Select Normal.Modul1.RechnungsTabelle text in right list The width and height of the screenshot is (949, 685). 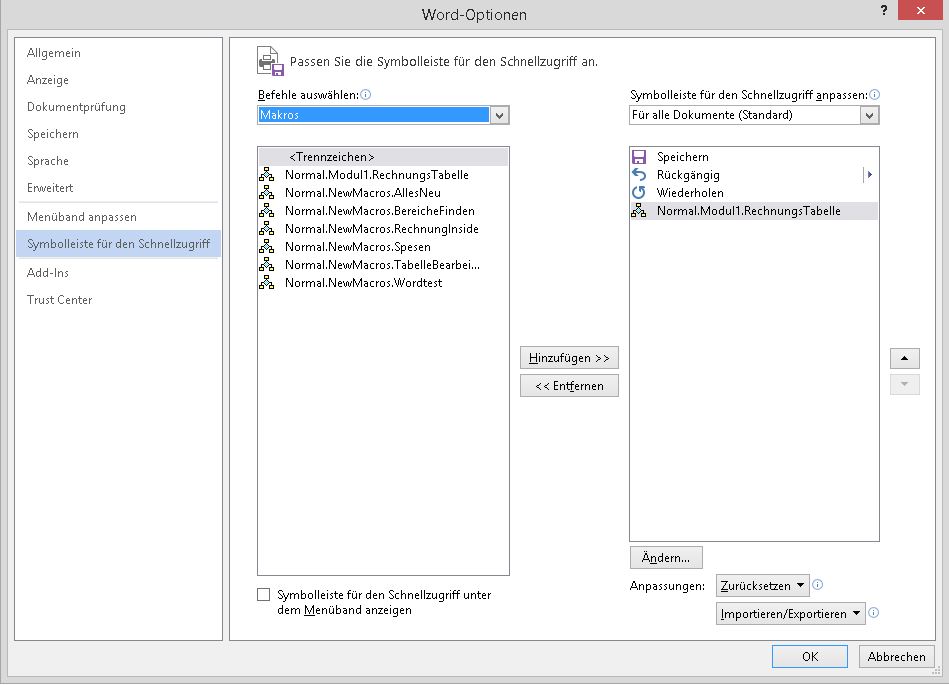749,211
